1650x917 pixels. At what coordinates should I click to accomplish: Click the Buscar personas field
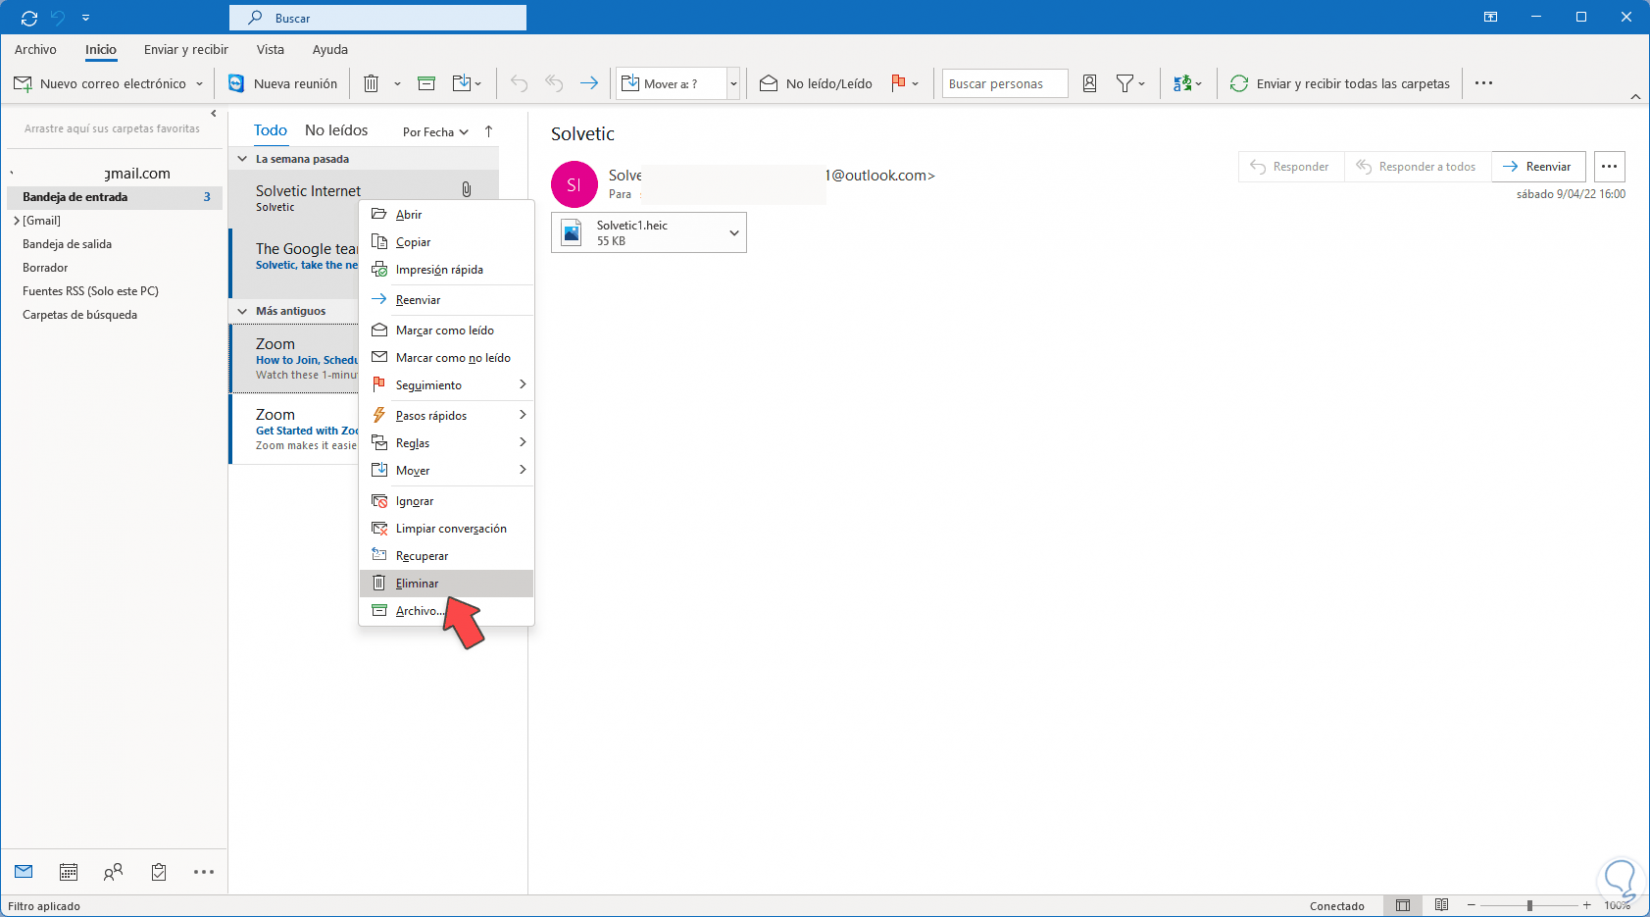[1005, 84]
